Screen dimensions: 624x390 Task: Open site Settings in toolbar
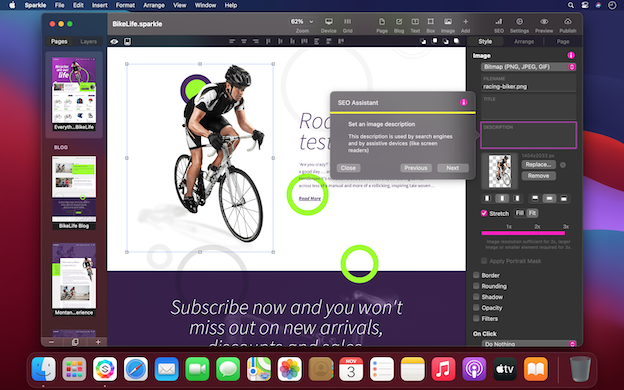(519, 25)
